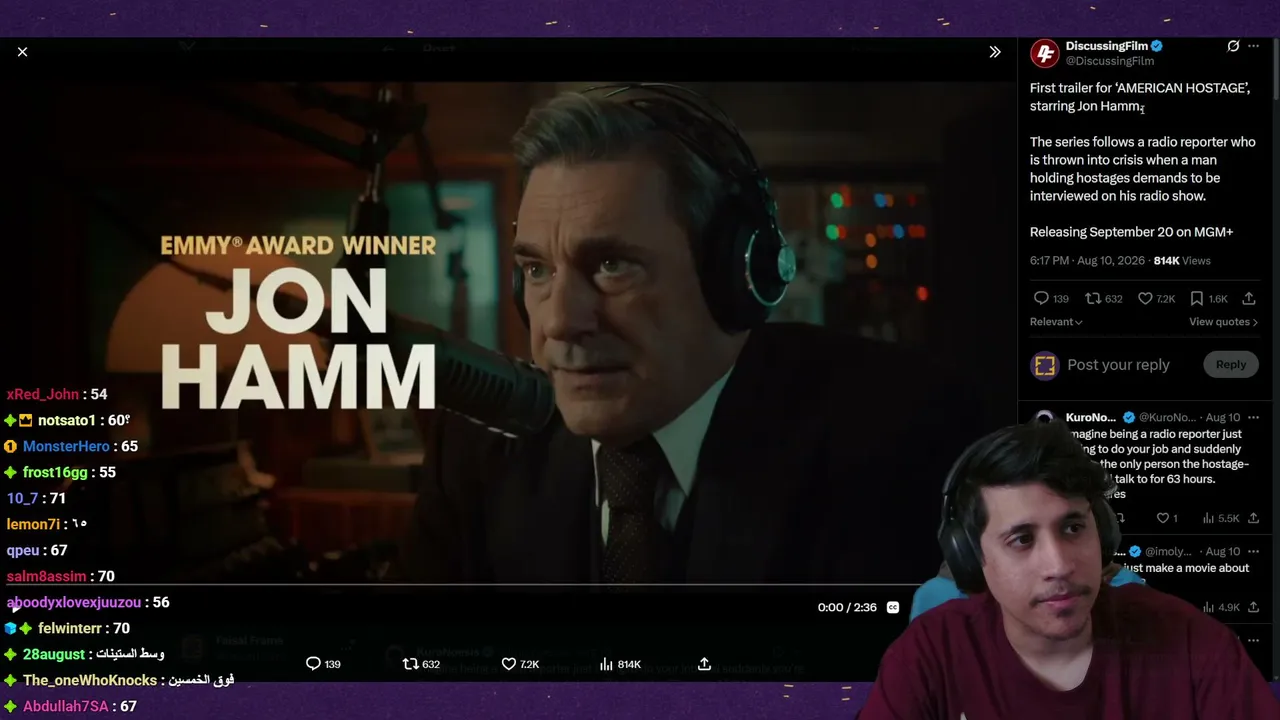Click the Reply button
The width and height of the screenshot is (1280, 720).
tap(1231, 365)
